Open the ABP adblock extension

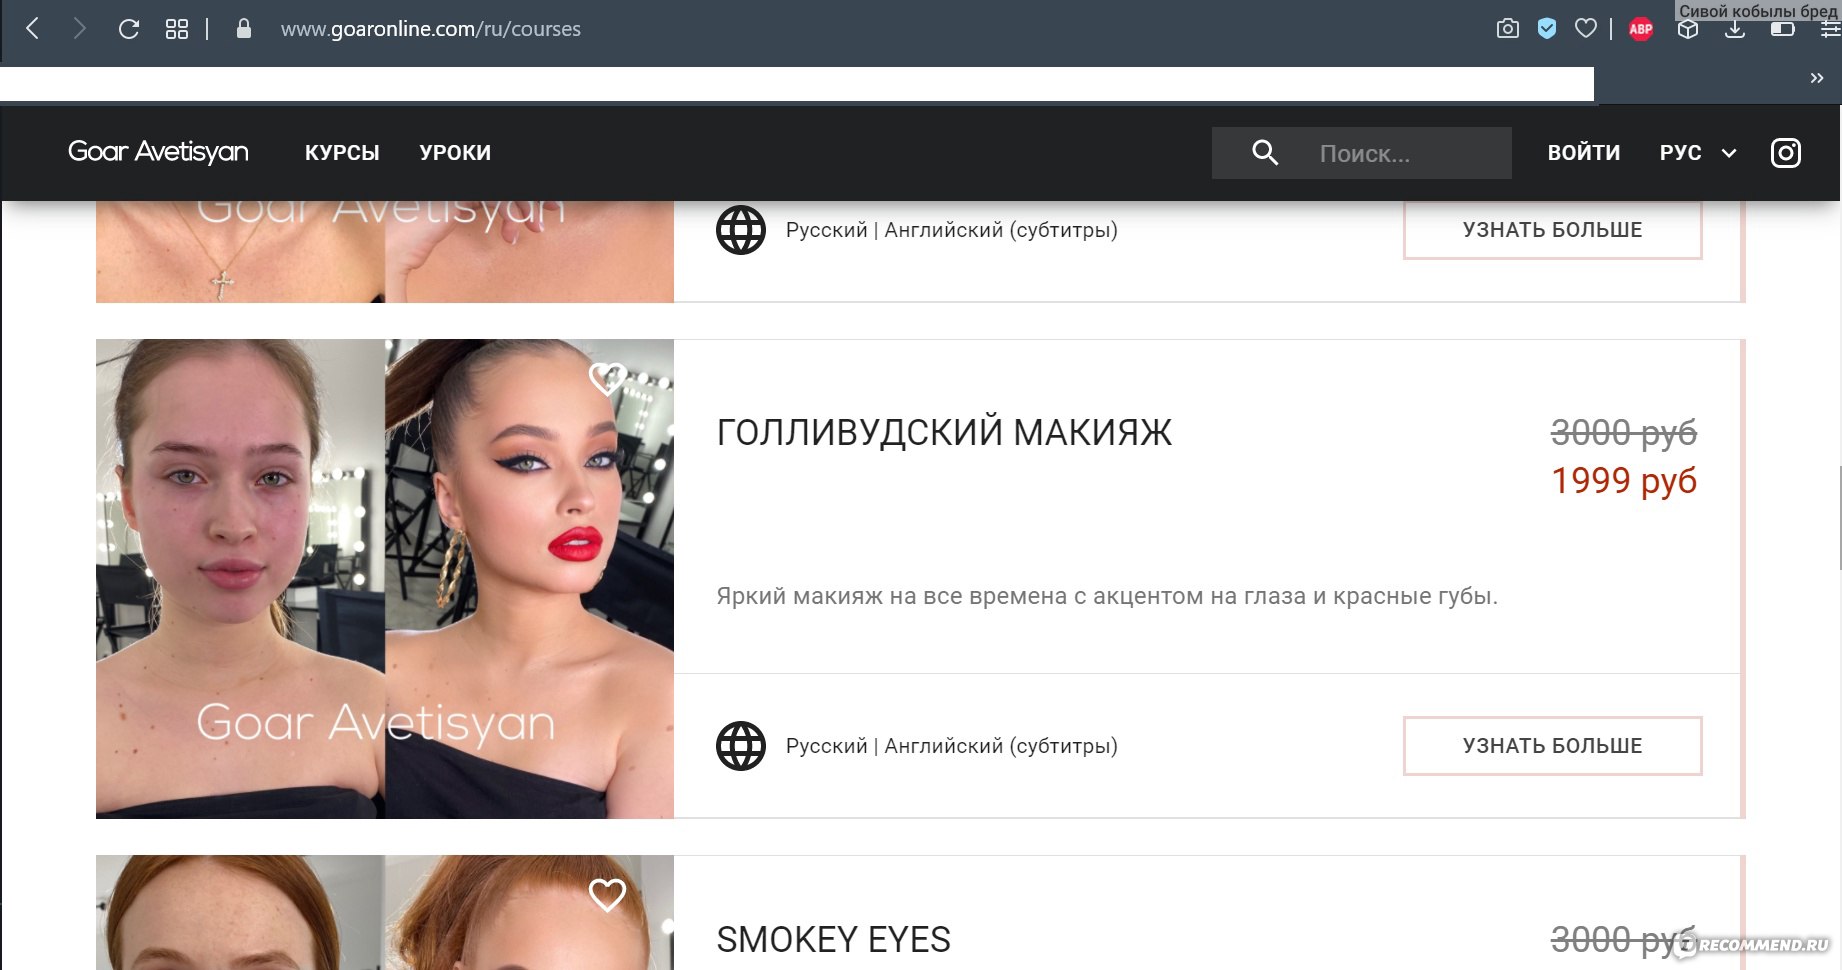point(1641,29)
